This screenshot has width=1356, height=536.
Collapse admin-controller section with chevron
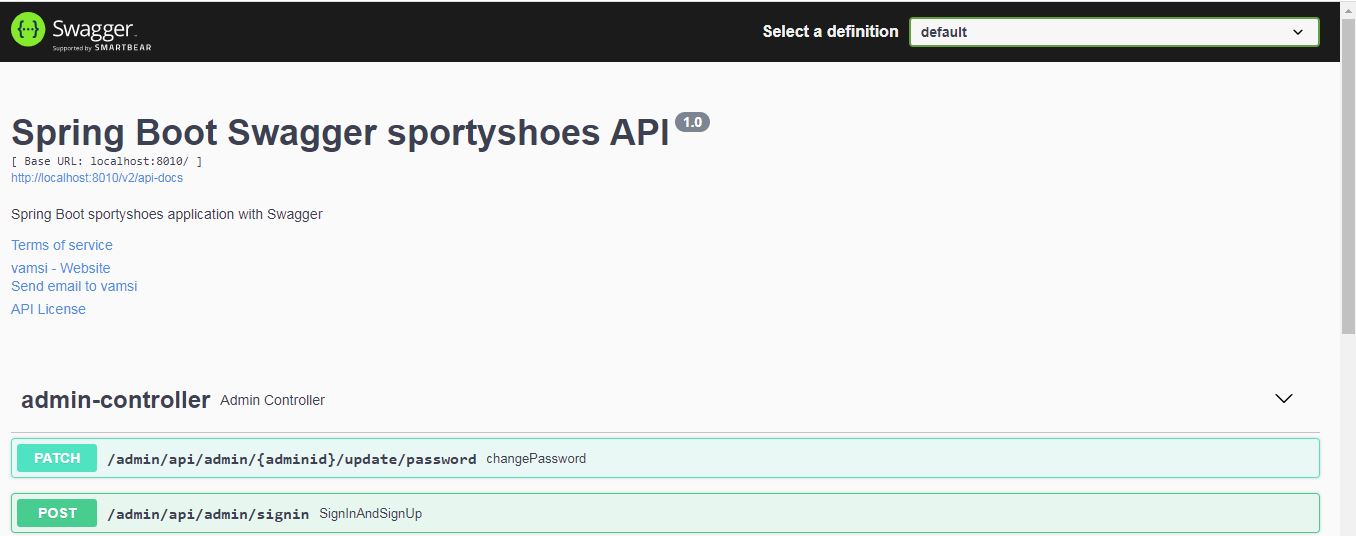click(x=1285, y=398)
